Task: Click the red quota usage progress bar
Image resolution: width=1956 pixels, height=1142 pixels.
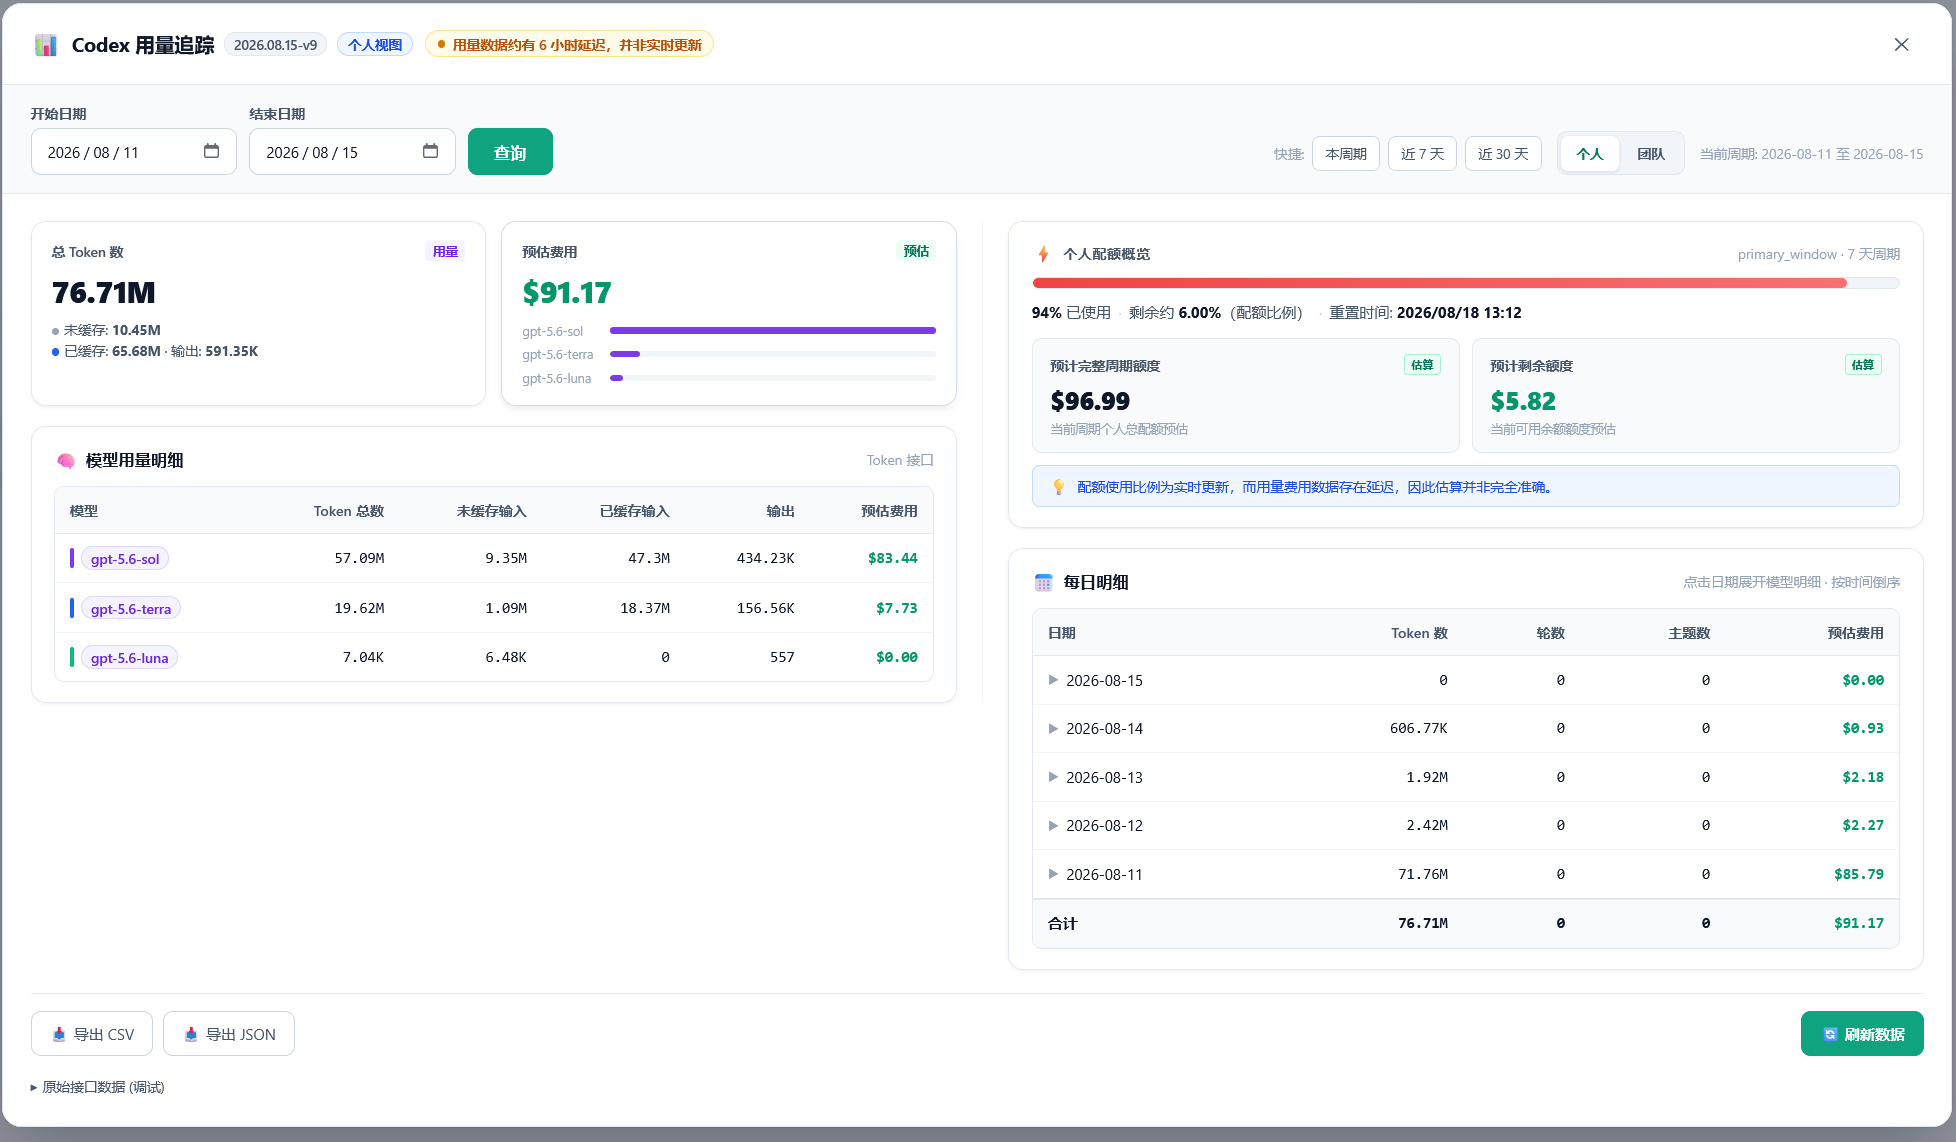Action: [1465, 283]
